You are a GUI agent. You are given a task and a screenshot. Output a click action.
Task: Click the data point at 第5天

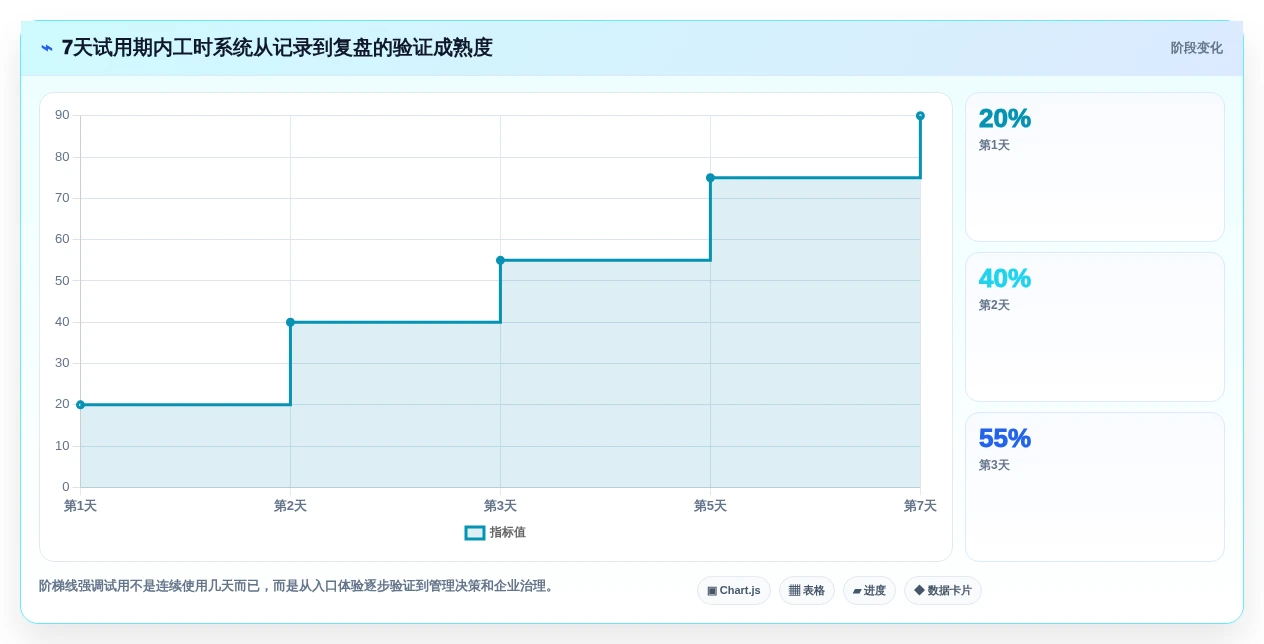pos(710,178)
